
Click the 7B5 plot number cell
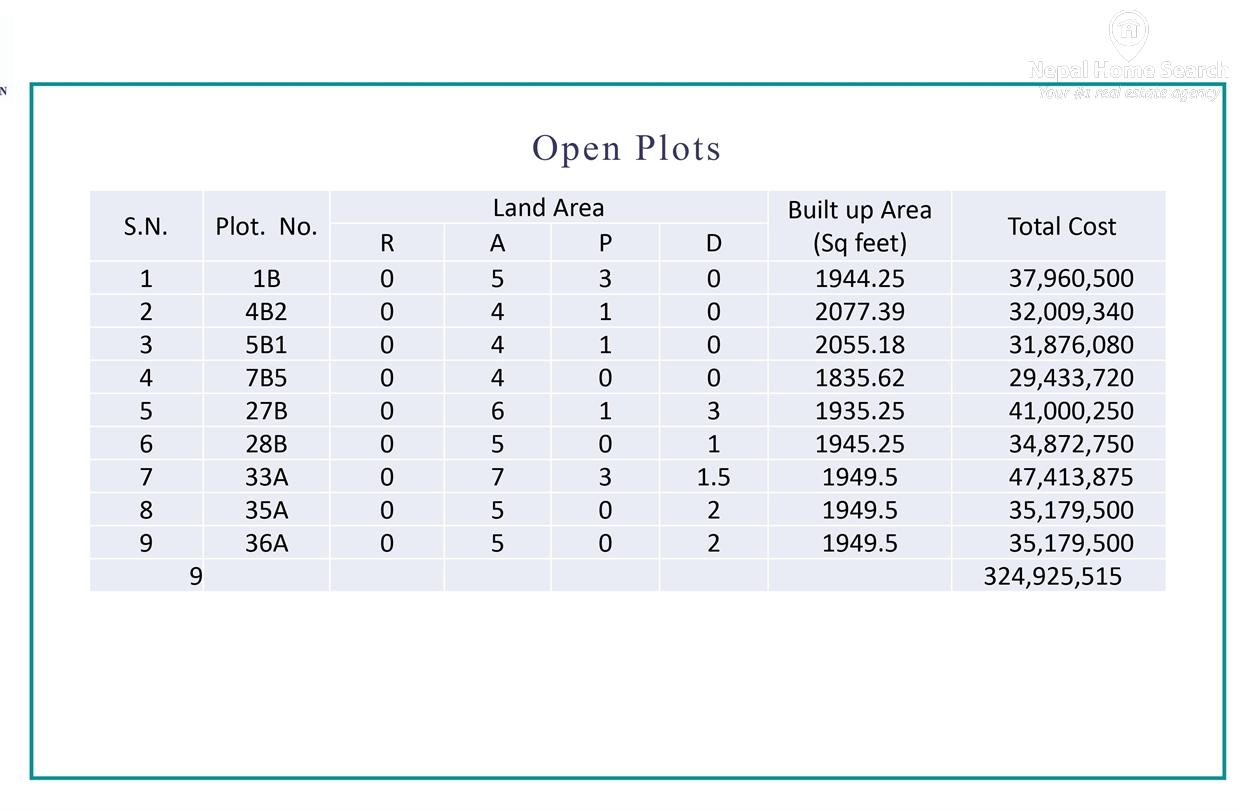tap(266, 378)
